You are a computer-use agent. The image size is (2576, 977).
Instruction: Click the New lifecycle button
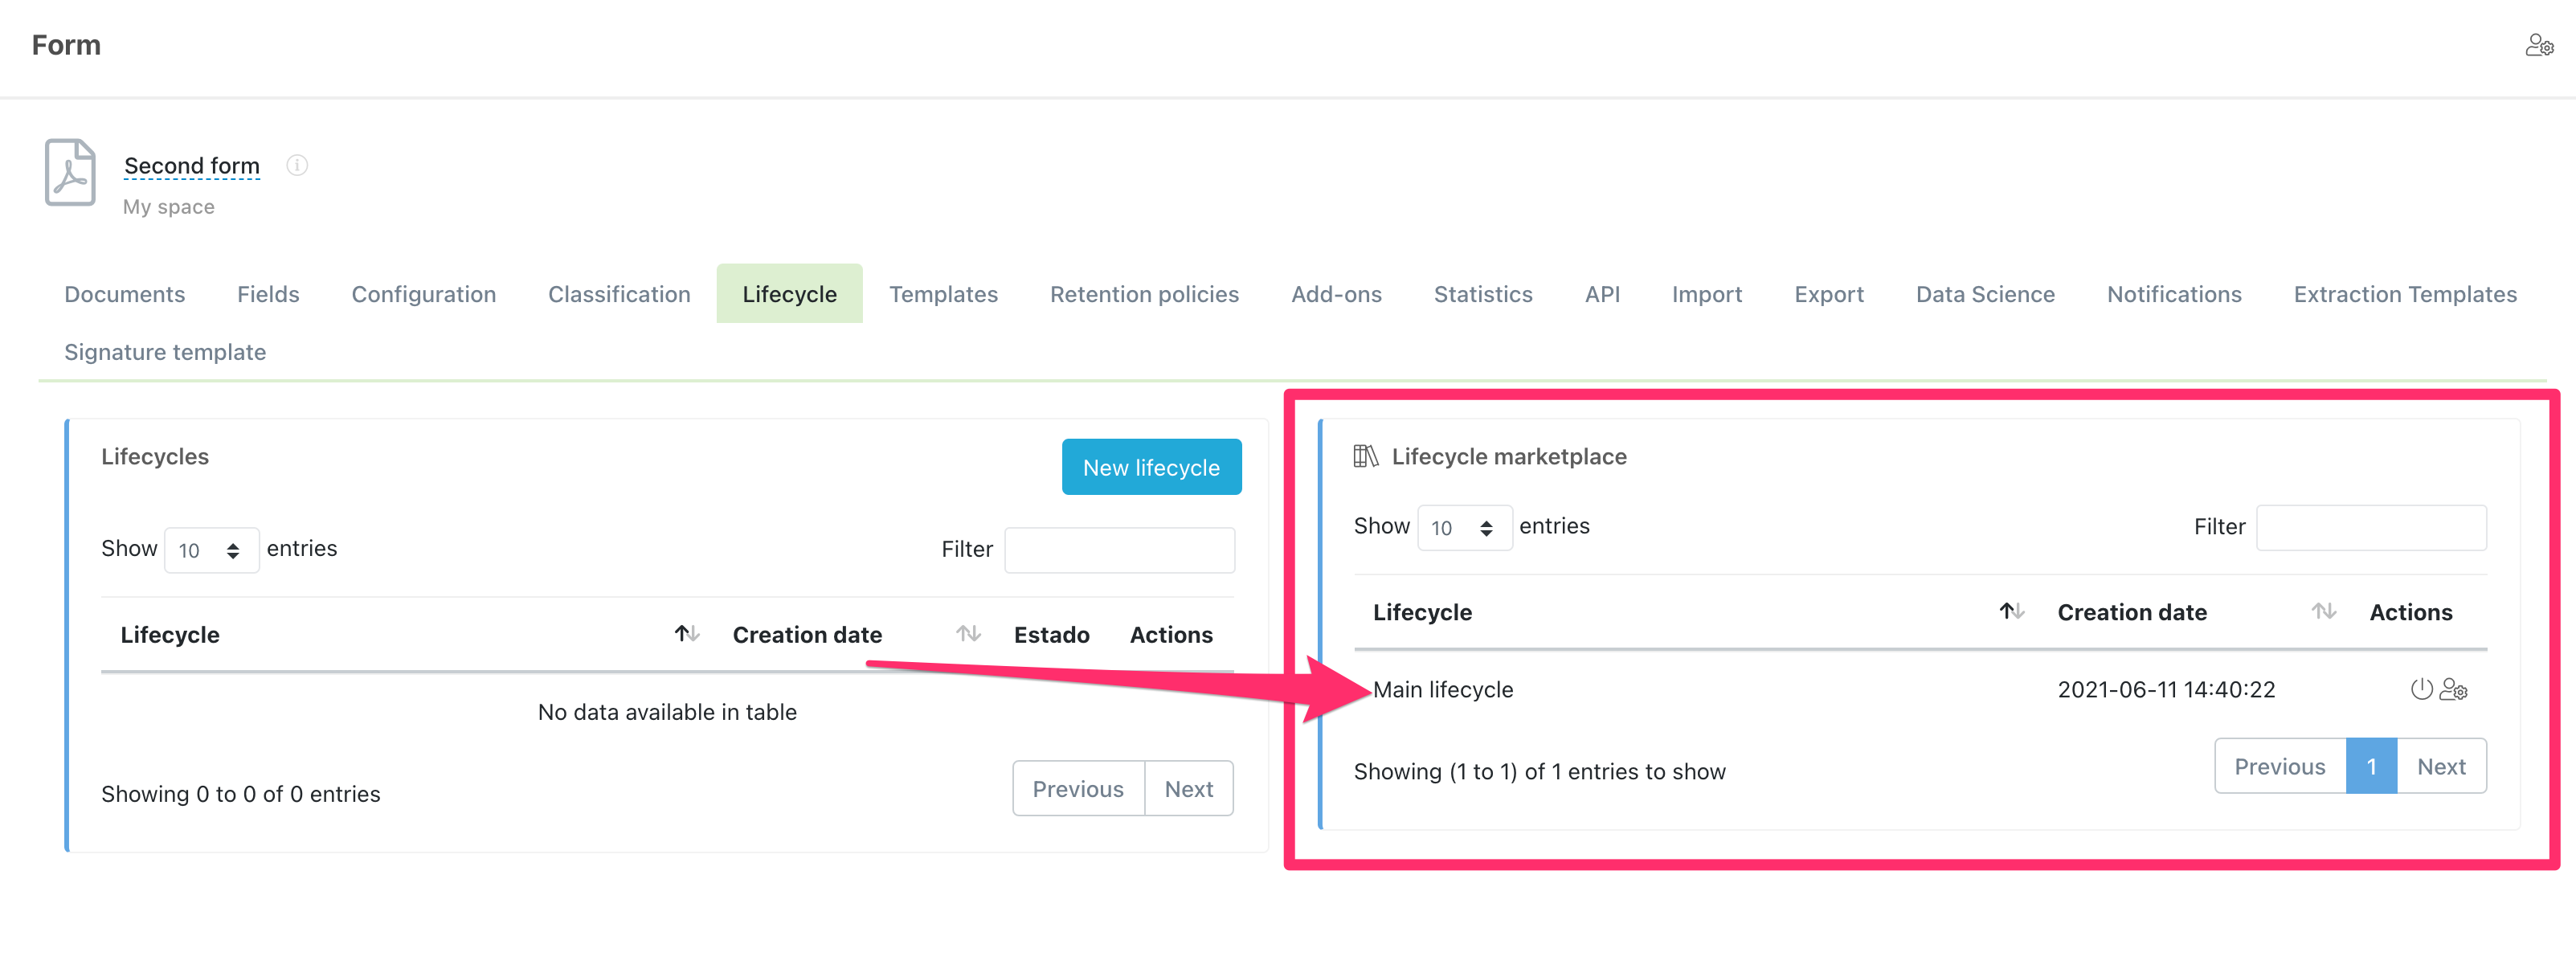coord(1151,467)
